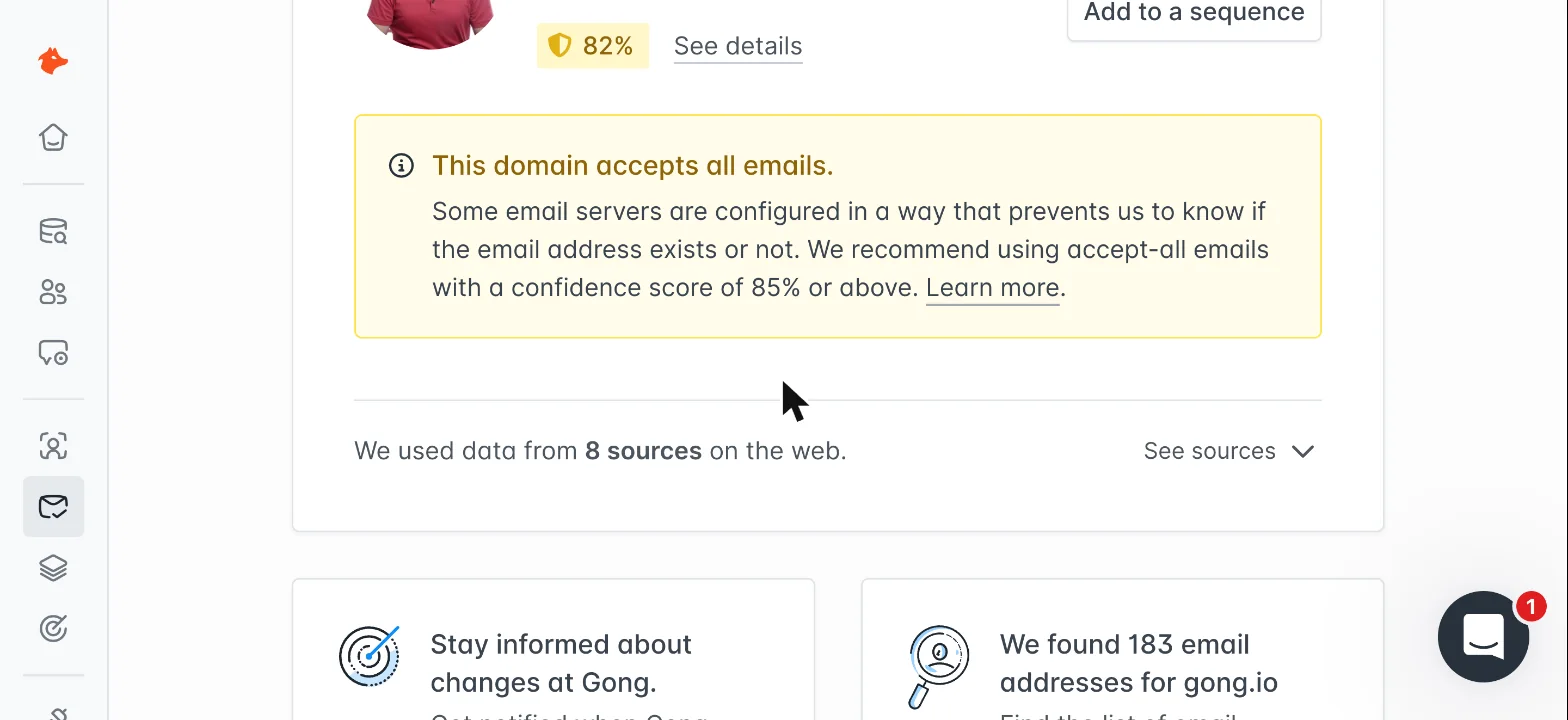Open the Home icon in sidebar
Screen dimensions: 1568x720
53,137
